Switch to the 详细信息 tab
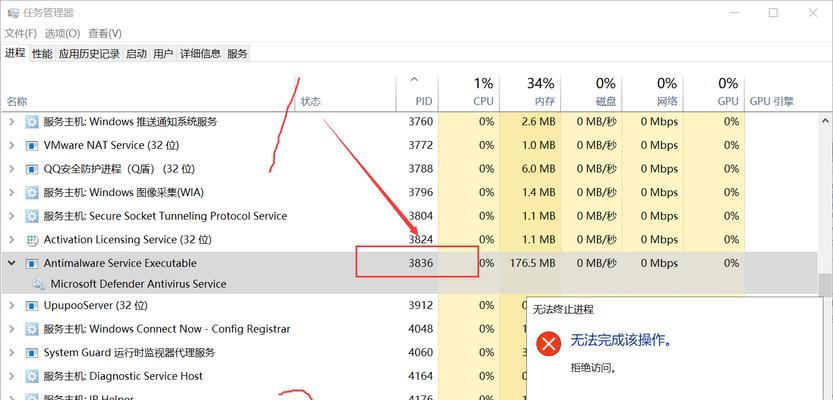 [200, 54]
